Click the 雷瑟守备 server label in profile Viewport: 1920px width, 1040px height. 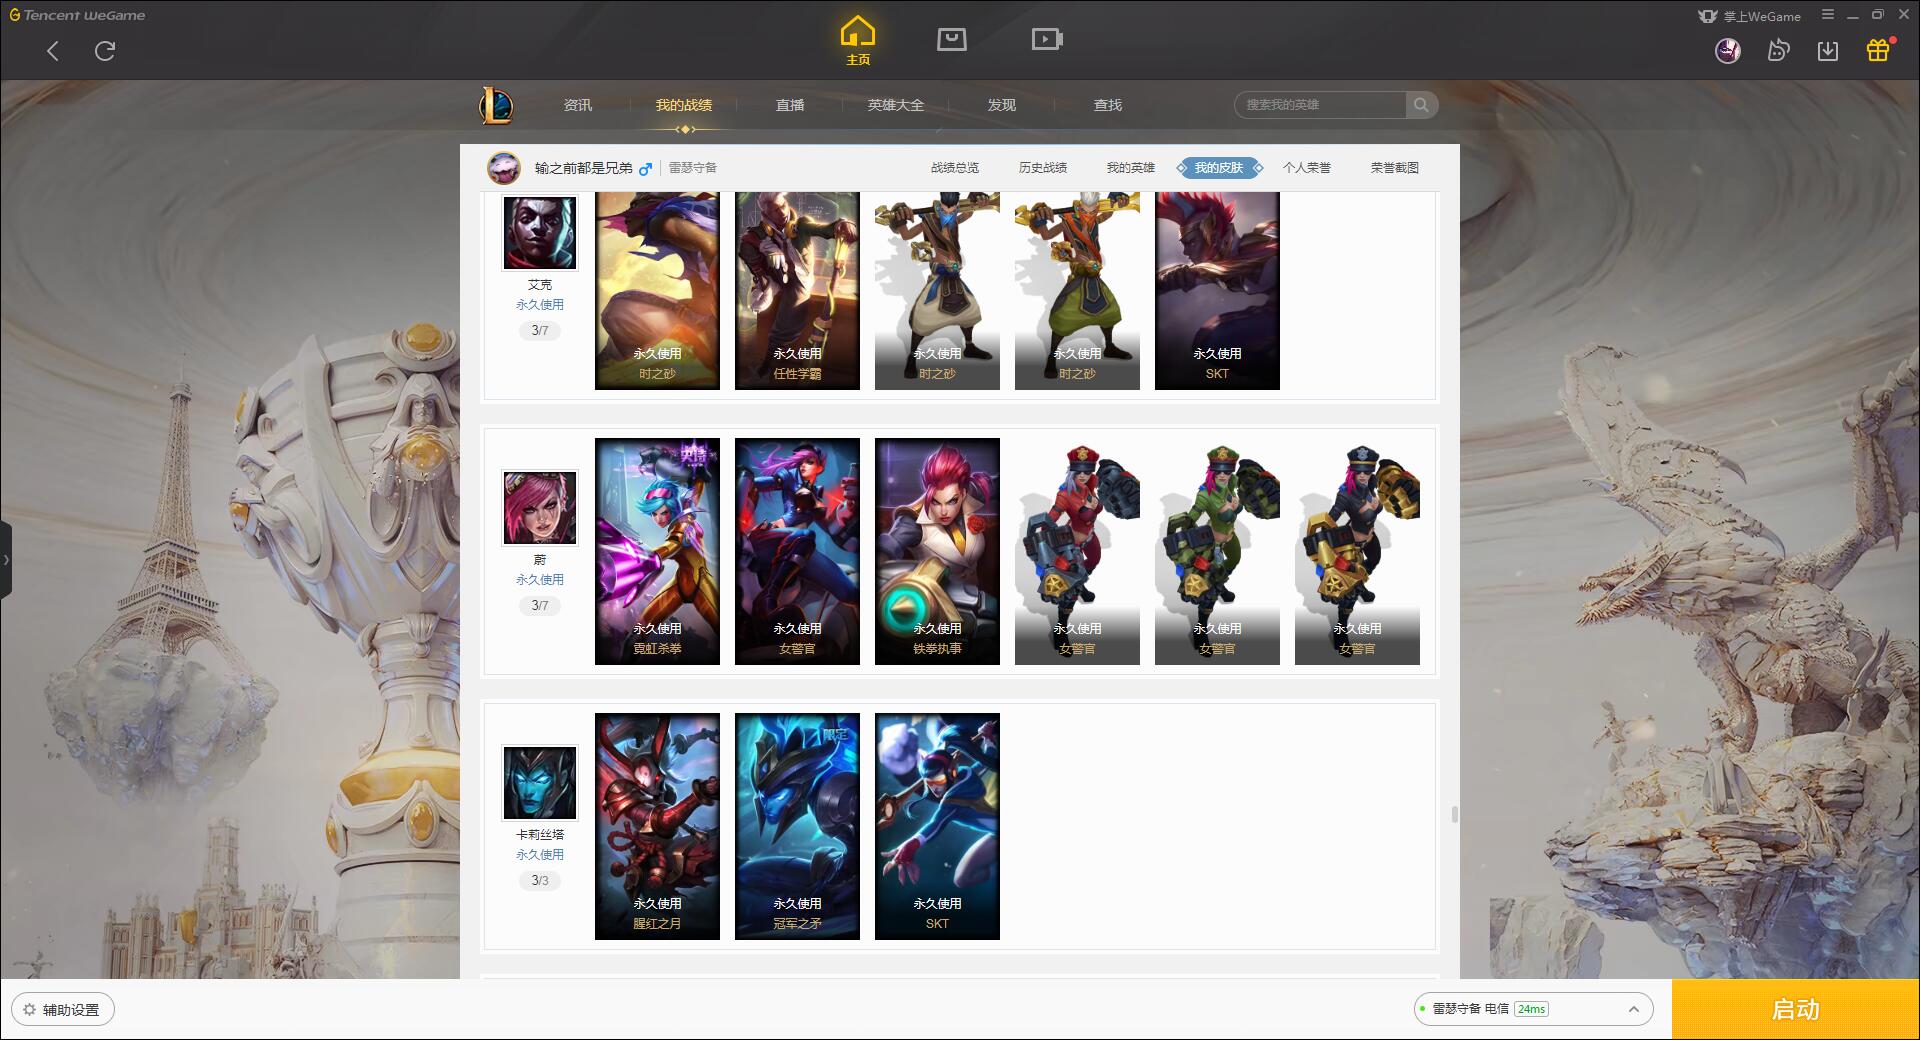693,168
